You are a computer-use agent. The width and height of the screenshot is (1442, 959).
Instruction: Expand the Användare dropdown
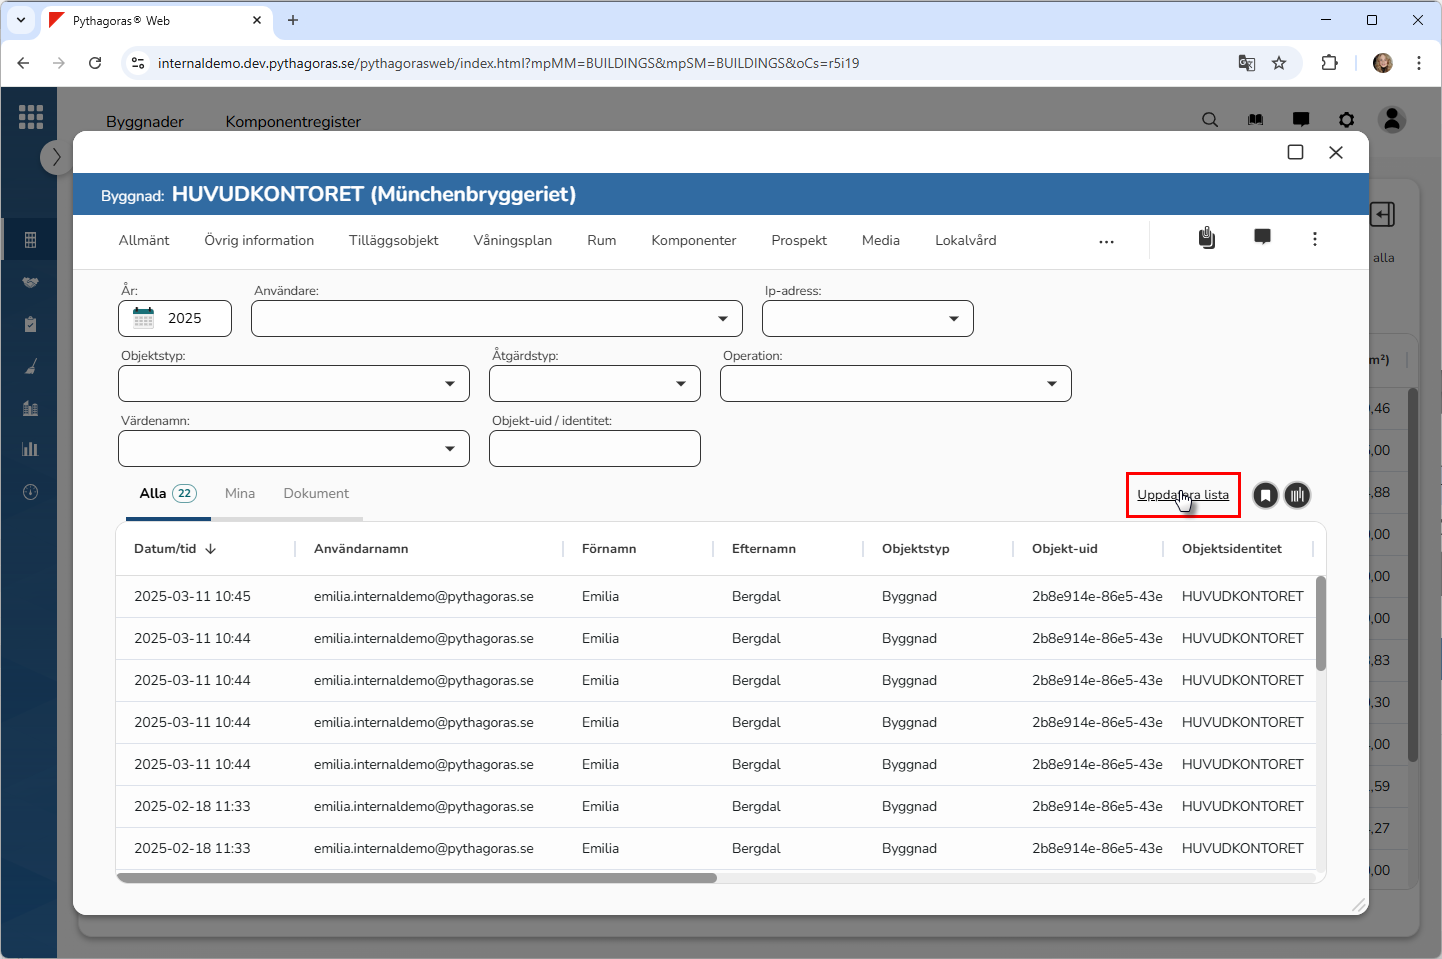(722, 319)
